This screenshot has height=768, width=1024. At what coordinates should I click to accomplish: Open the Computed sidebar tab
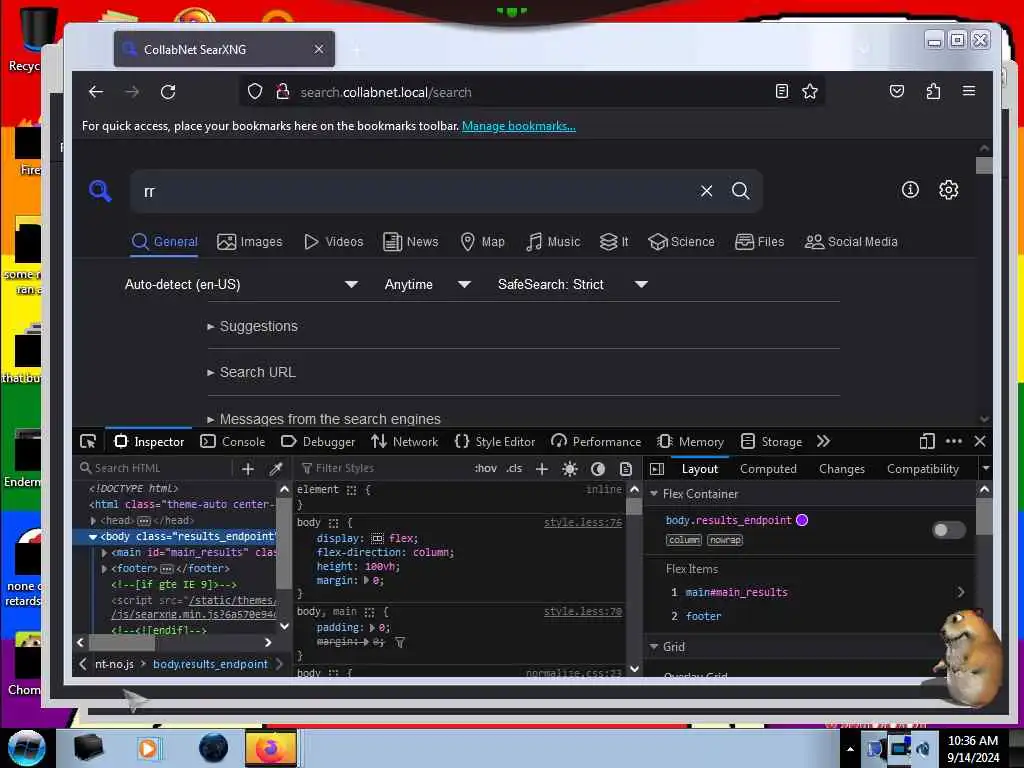coord(768,469)
